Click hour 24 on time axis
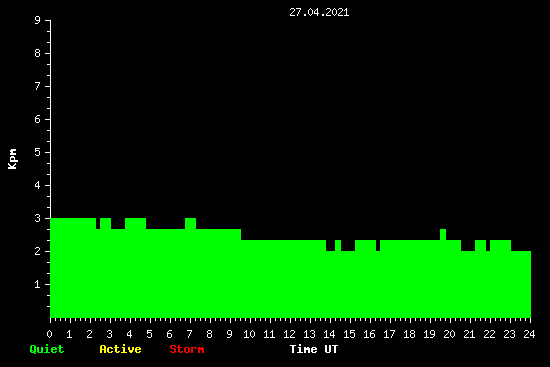Viewport: 550px width, 367px height. (529, 334)
